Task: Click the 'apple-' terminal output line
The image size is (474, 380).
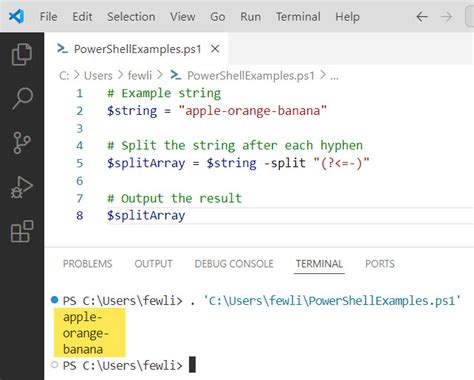Action: (x=82, y=317)
